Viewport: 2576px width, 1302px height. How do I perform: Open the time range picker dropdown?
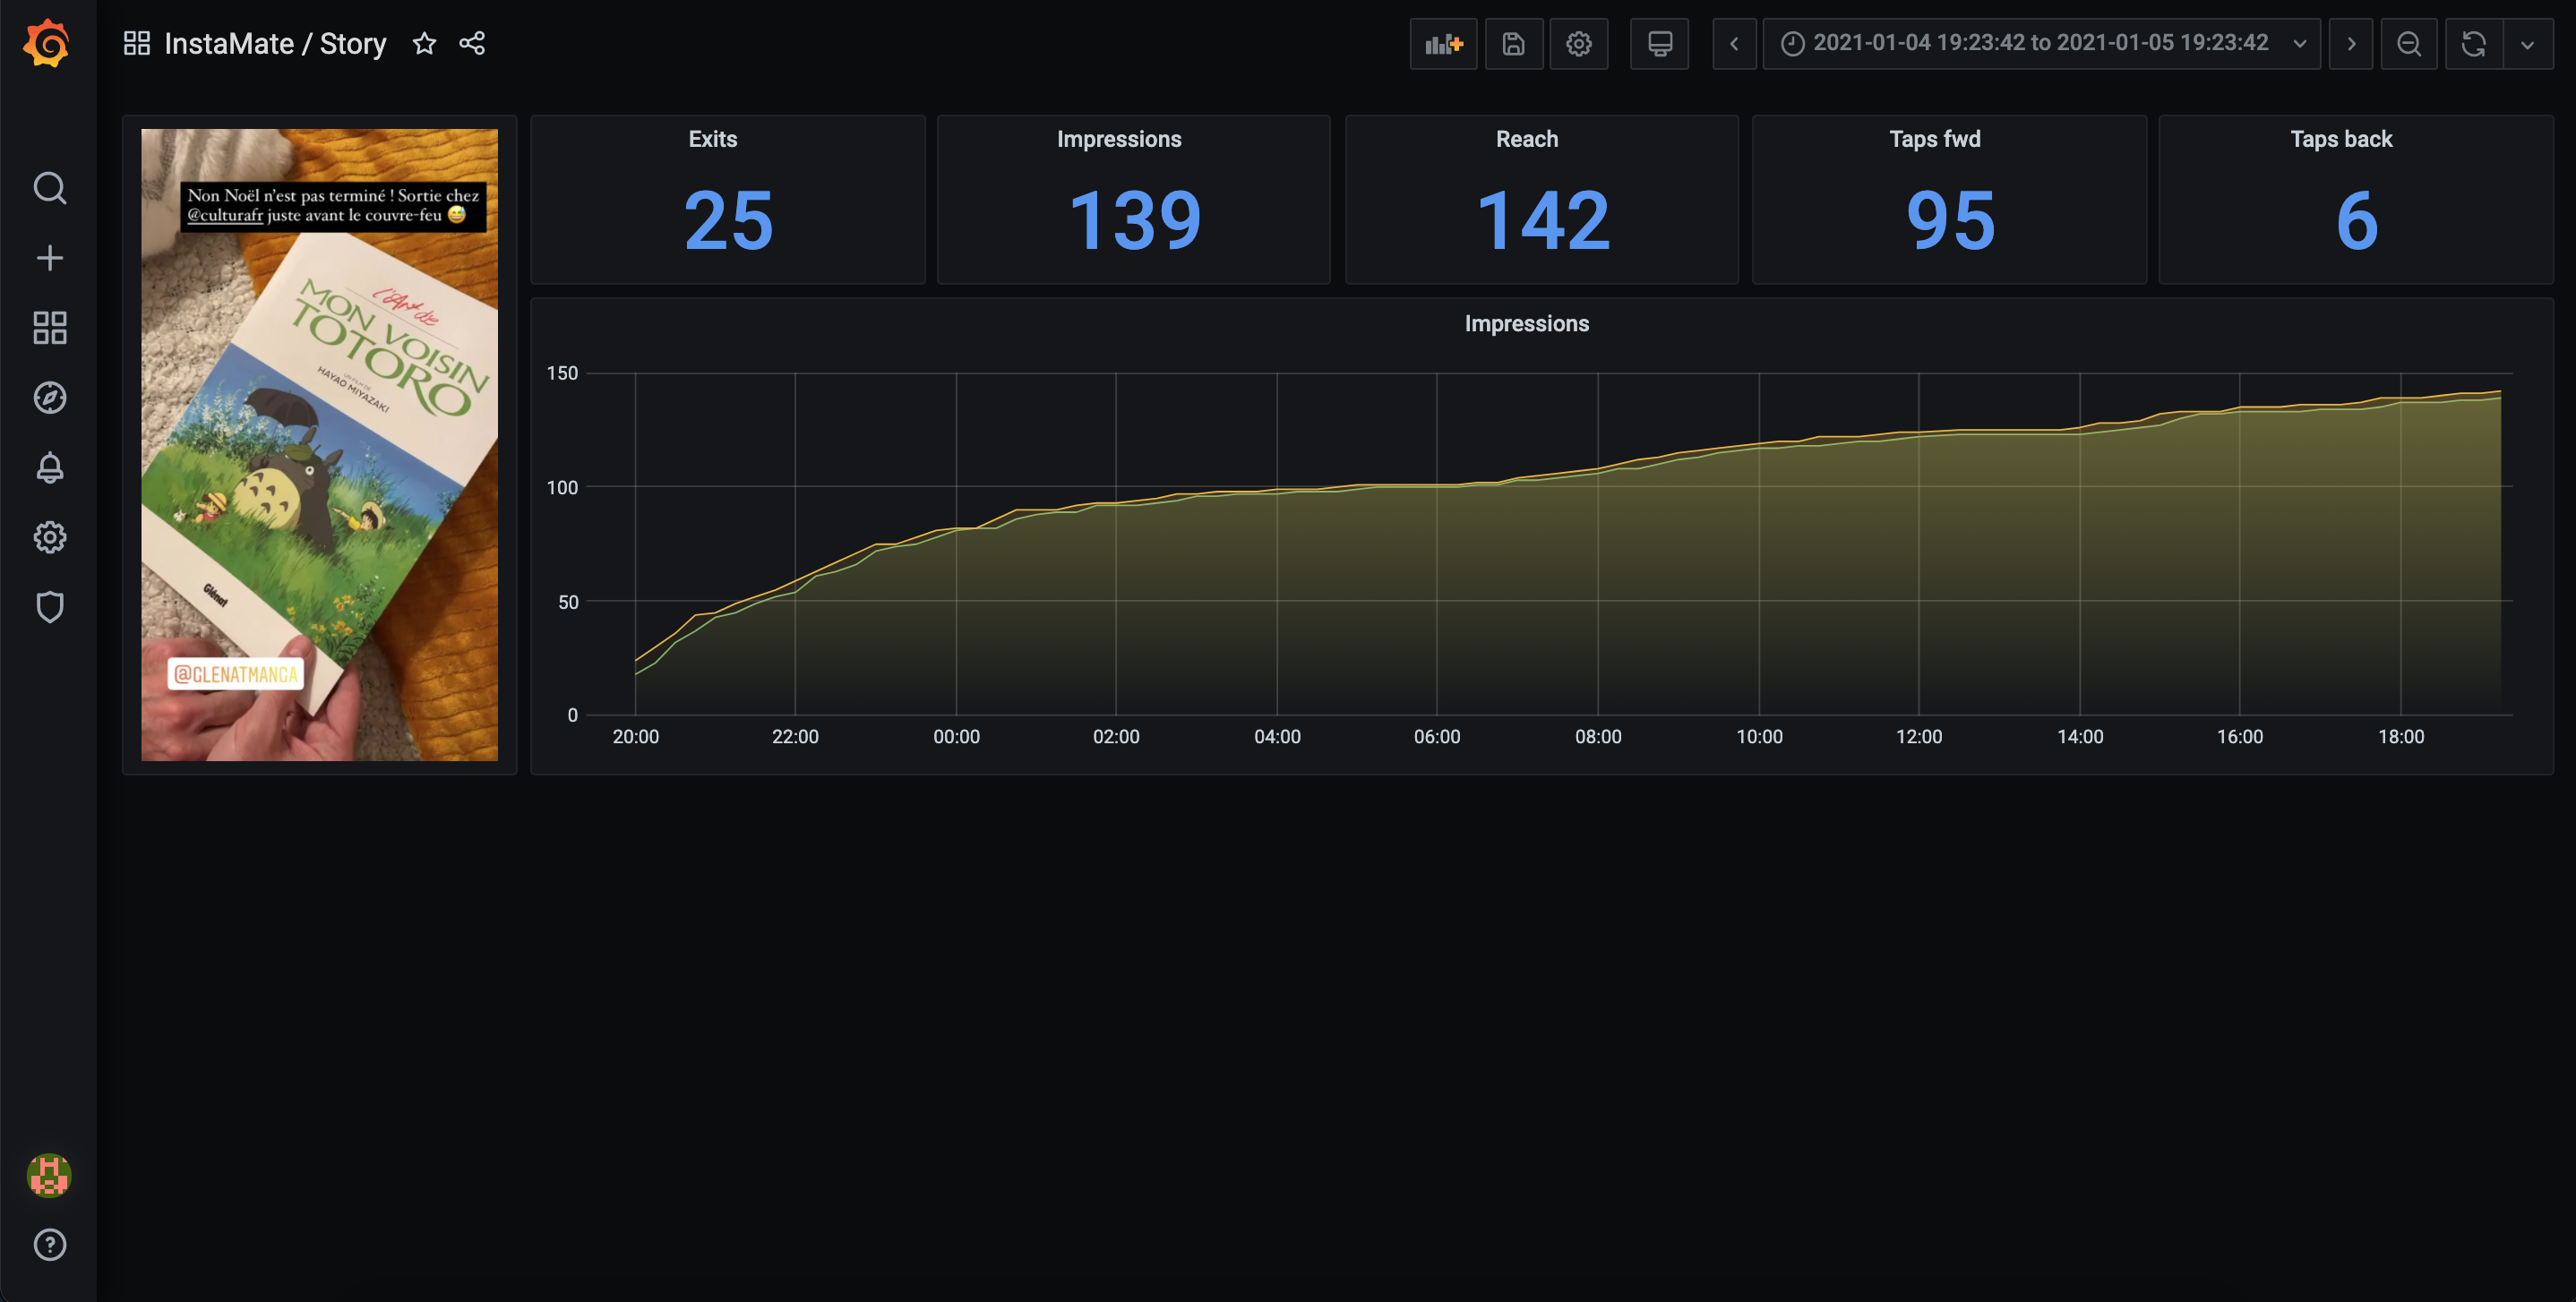pos(2040,44)
